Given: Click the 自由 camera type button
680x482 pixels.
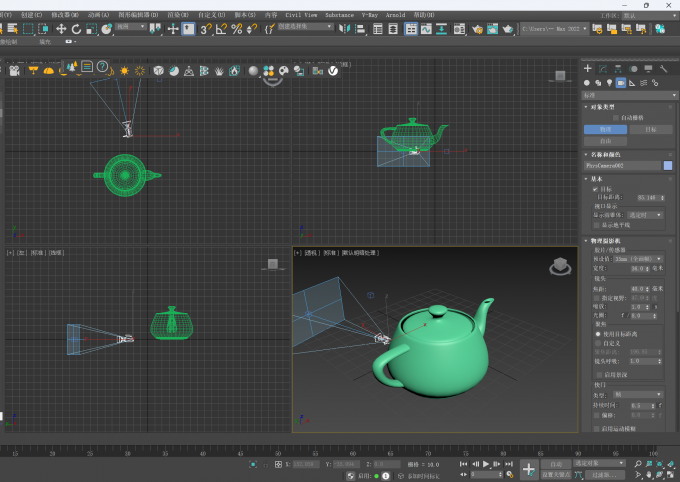Looking at the screenshot, I should (x=605, y=141).
